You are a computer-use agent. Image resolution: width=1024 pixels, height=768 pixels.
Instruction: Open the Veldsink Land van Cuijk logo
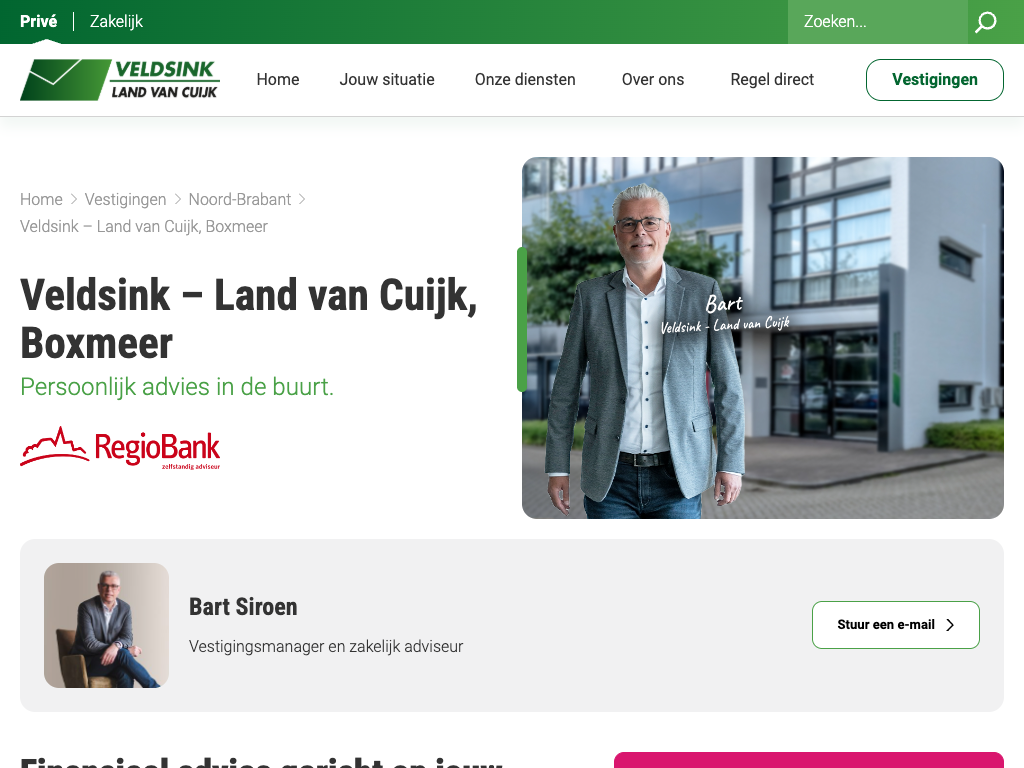[120, 80]
